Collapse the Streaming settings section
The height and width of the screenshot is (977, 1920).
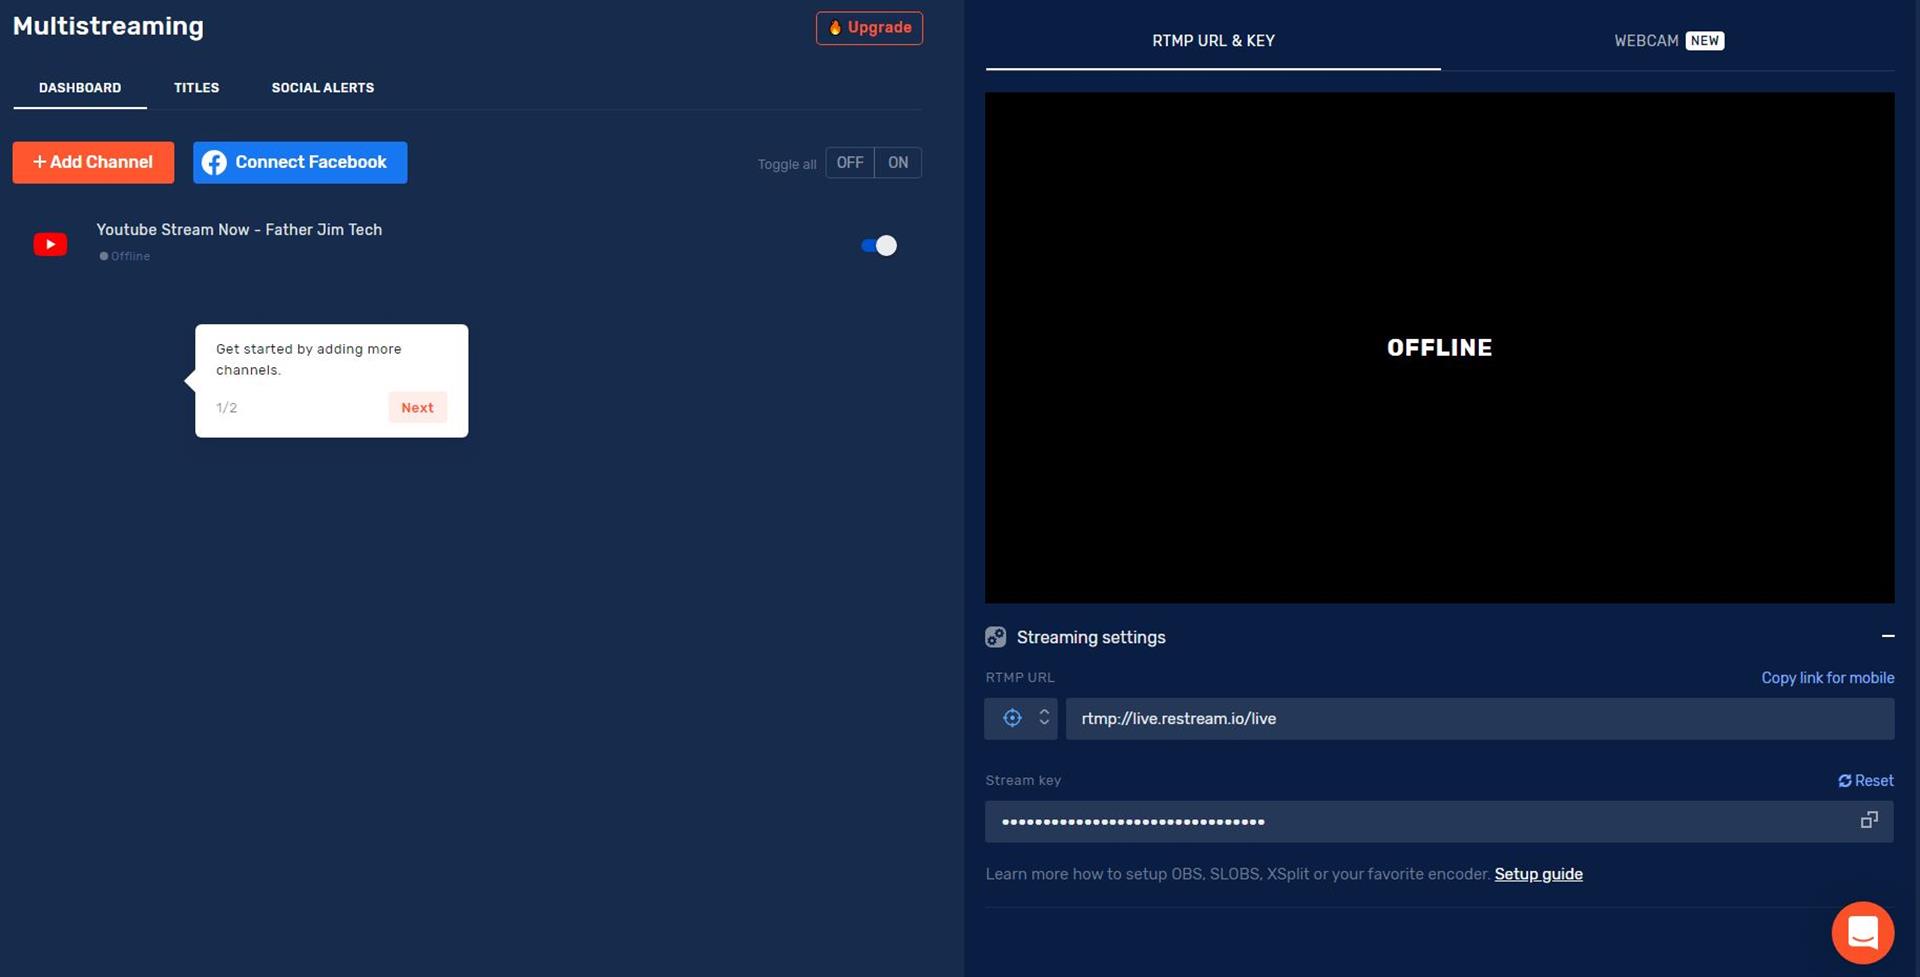[1887, 636]
